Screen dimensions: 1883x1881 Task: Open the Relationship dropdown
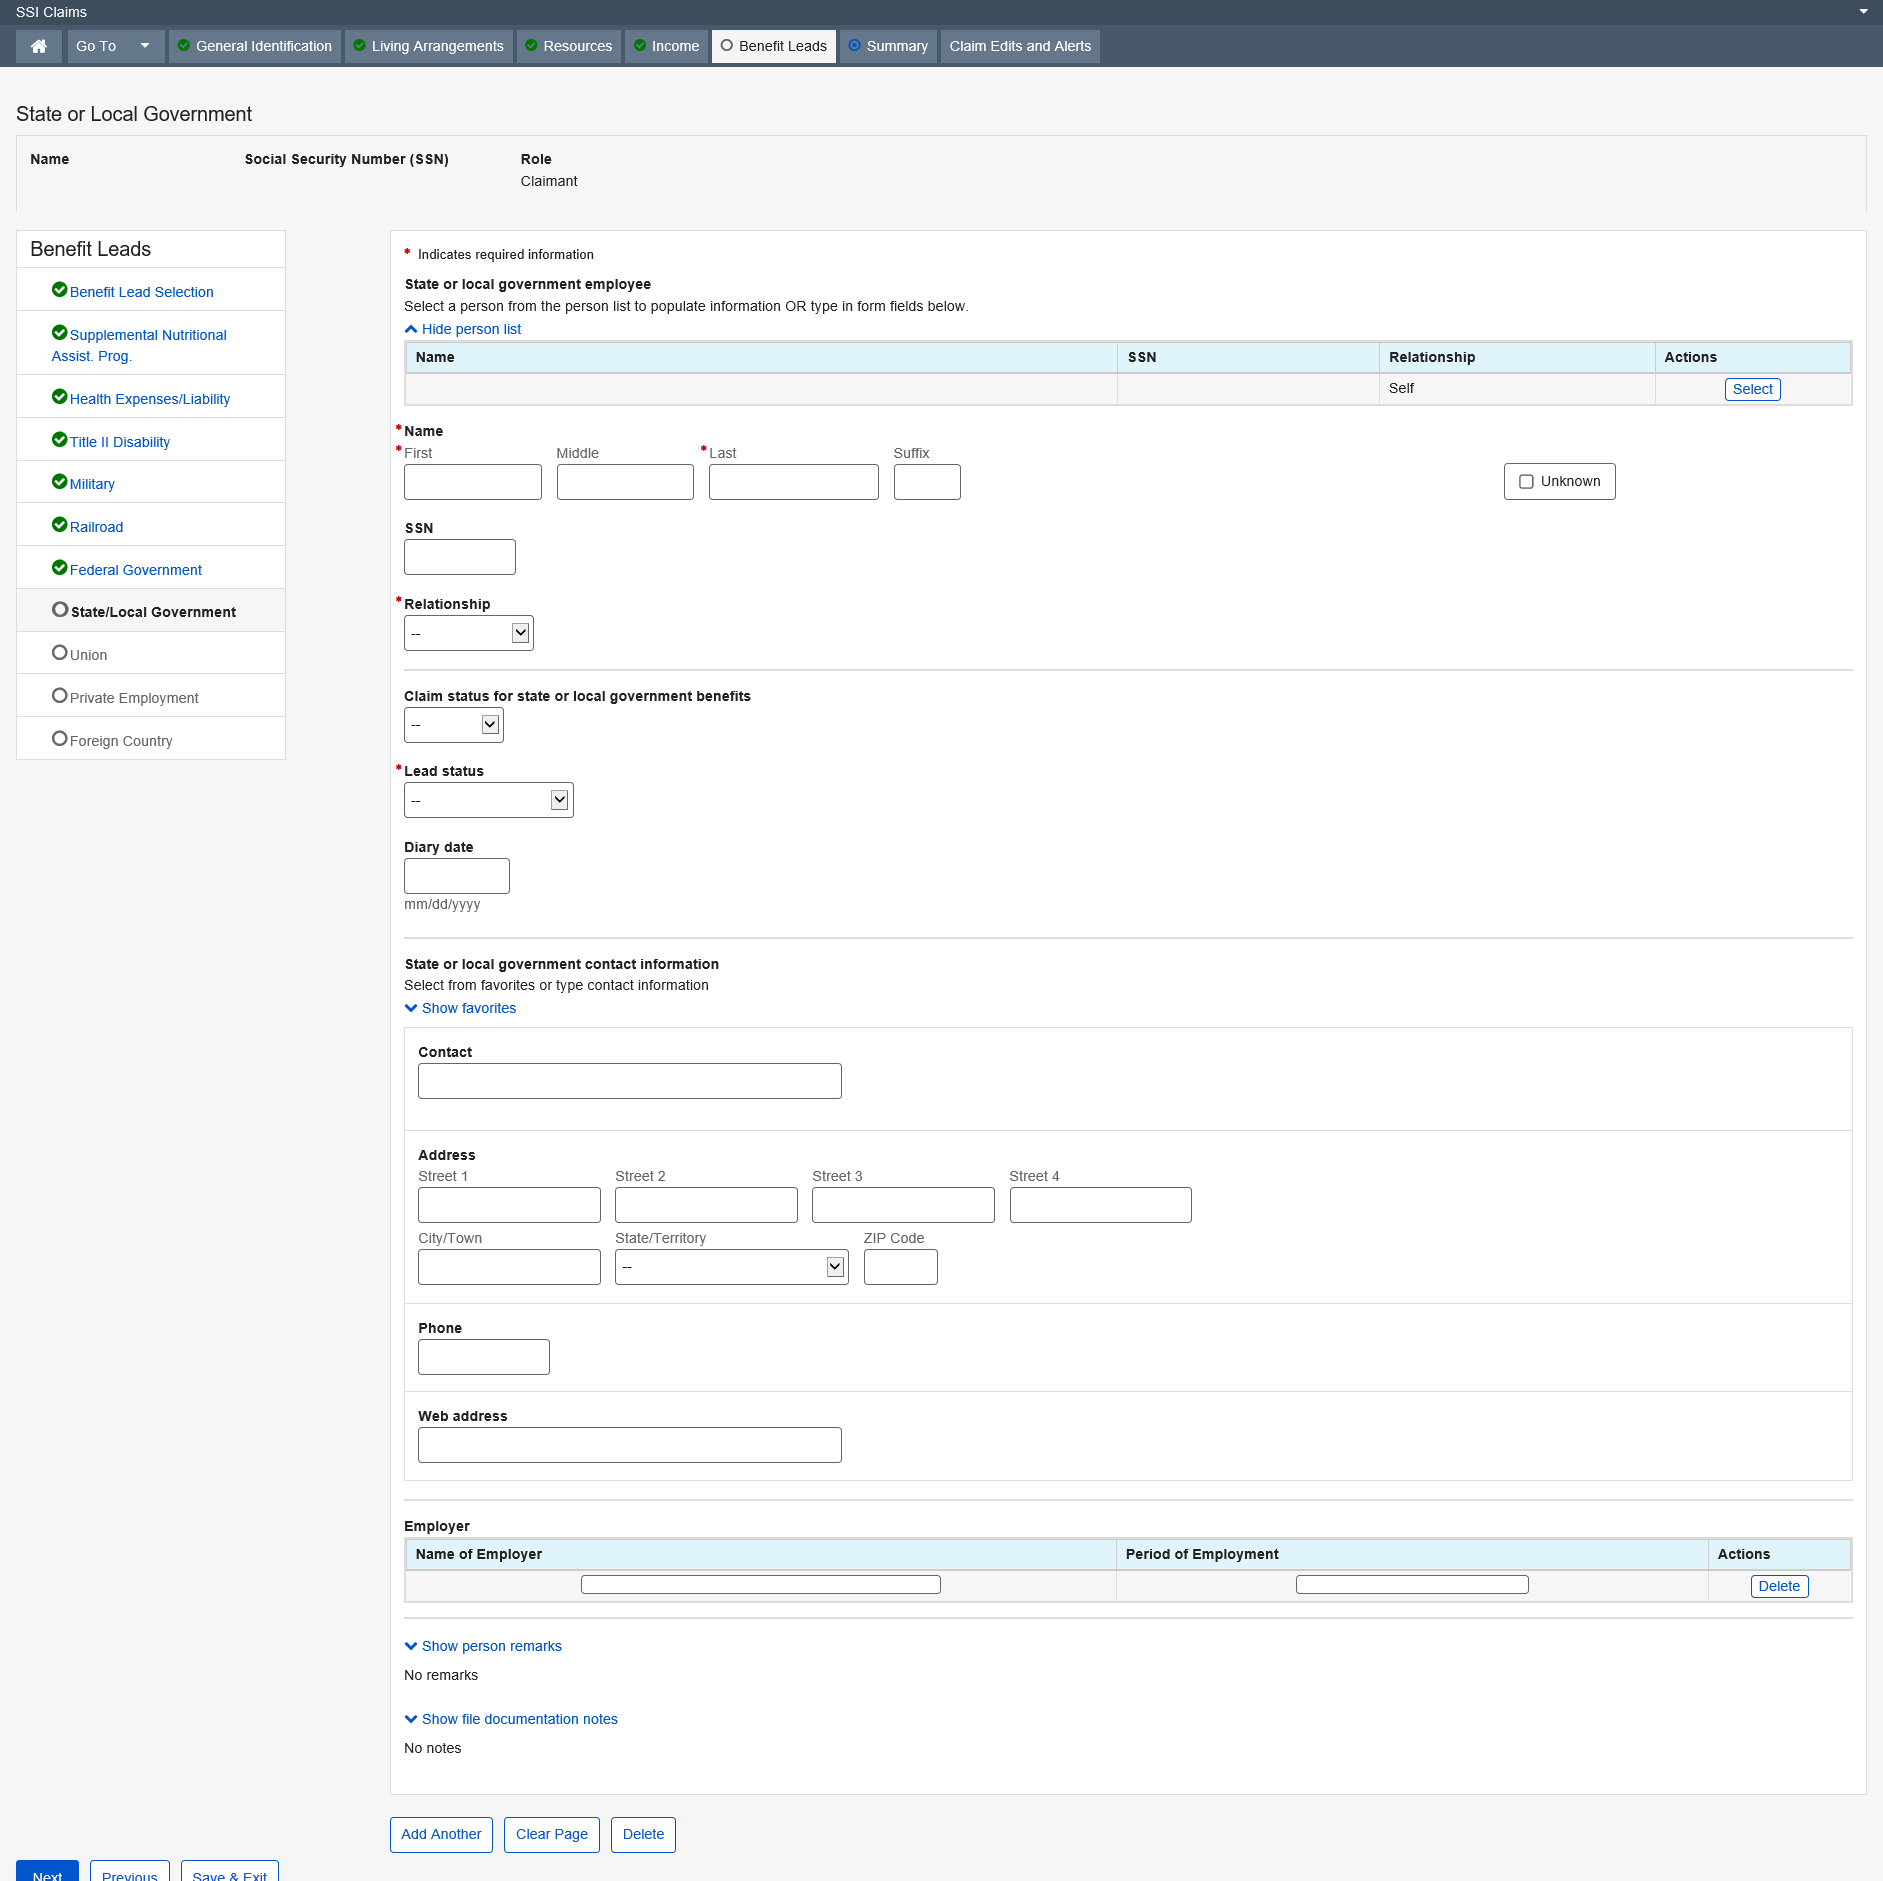[x=468, y=633]
